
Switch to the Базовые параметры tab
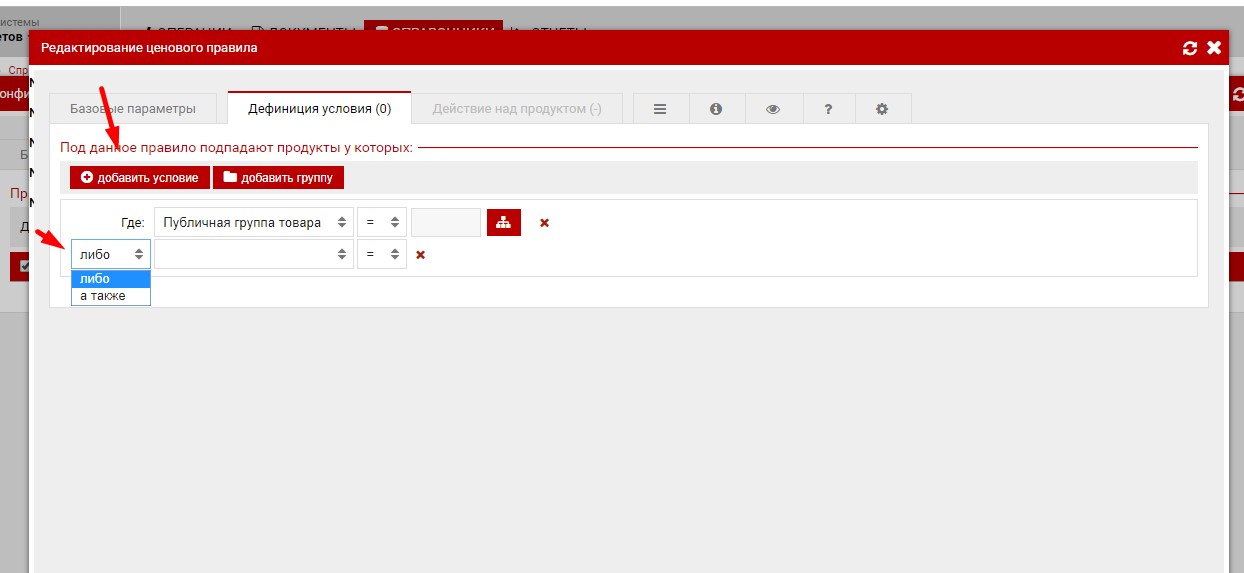(133, 109)
